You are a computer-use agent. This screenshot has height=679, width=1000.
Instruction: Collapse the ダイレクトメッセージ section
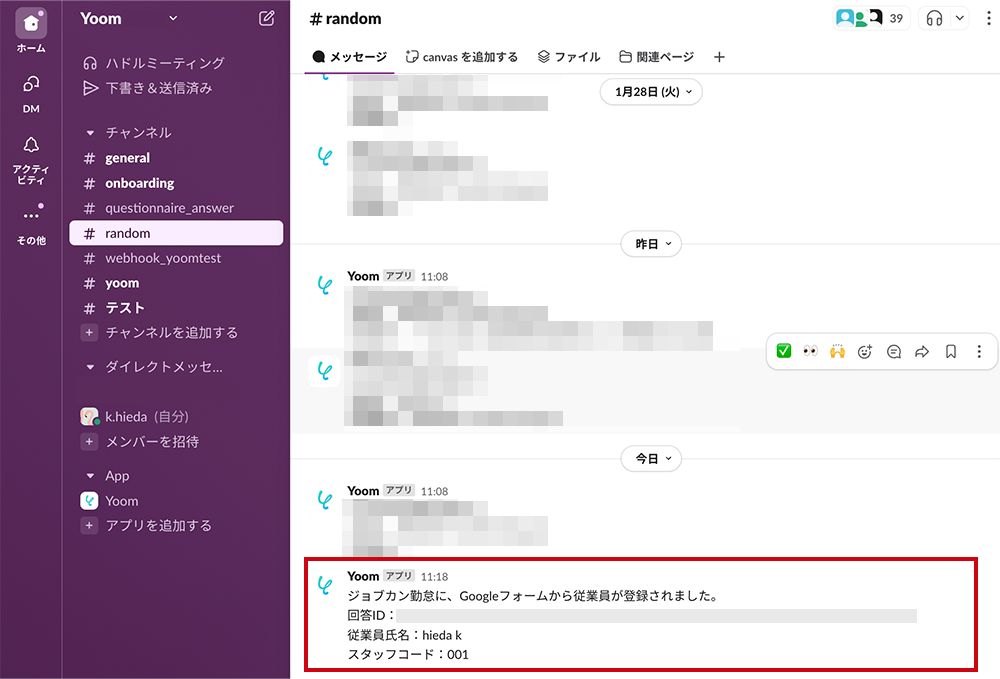coord(90,367)
